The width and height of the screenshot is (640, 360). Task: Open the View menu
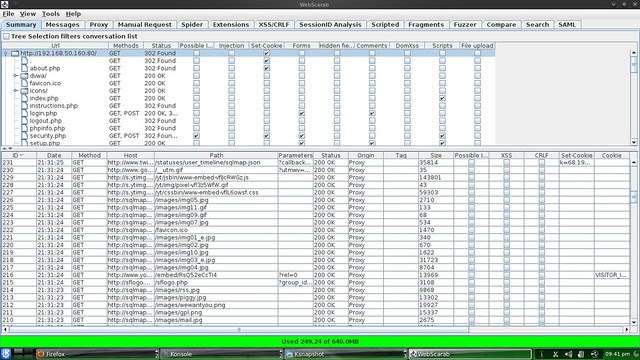point(28,14)
